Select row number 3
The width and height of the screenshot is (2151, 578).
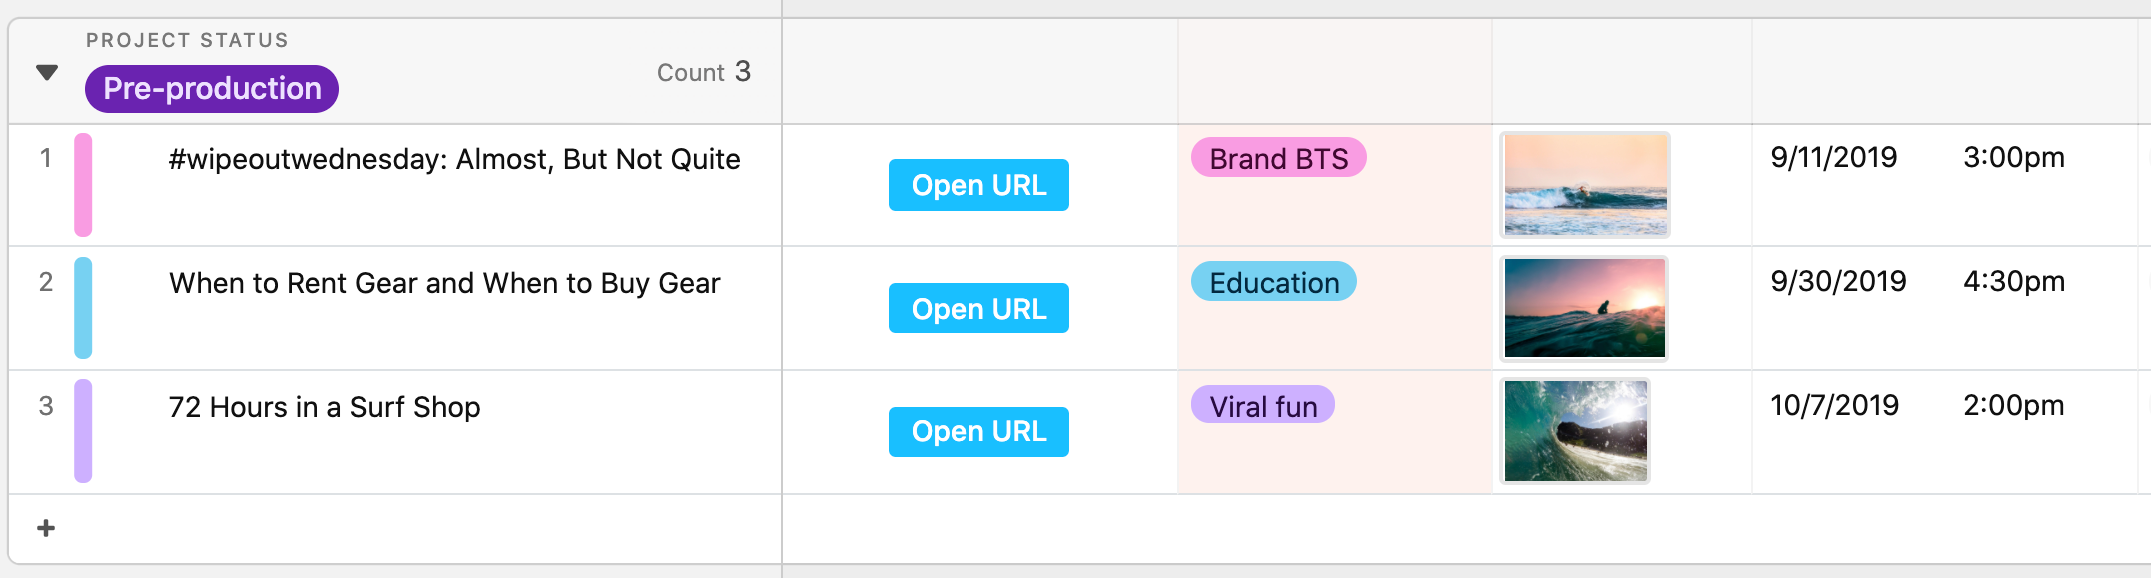tap(46, 406)
